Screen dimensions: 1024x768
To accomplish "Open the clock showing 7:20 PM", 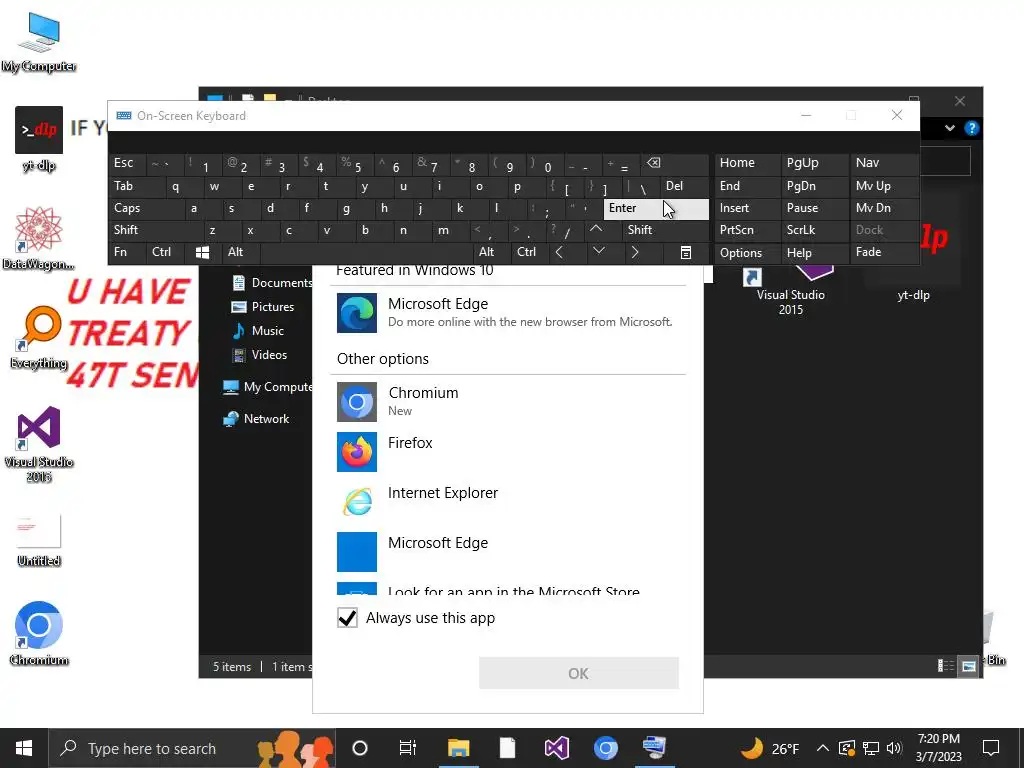I will coord(938,748).
